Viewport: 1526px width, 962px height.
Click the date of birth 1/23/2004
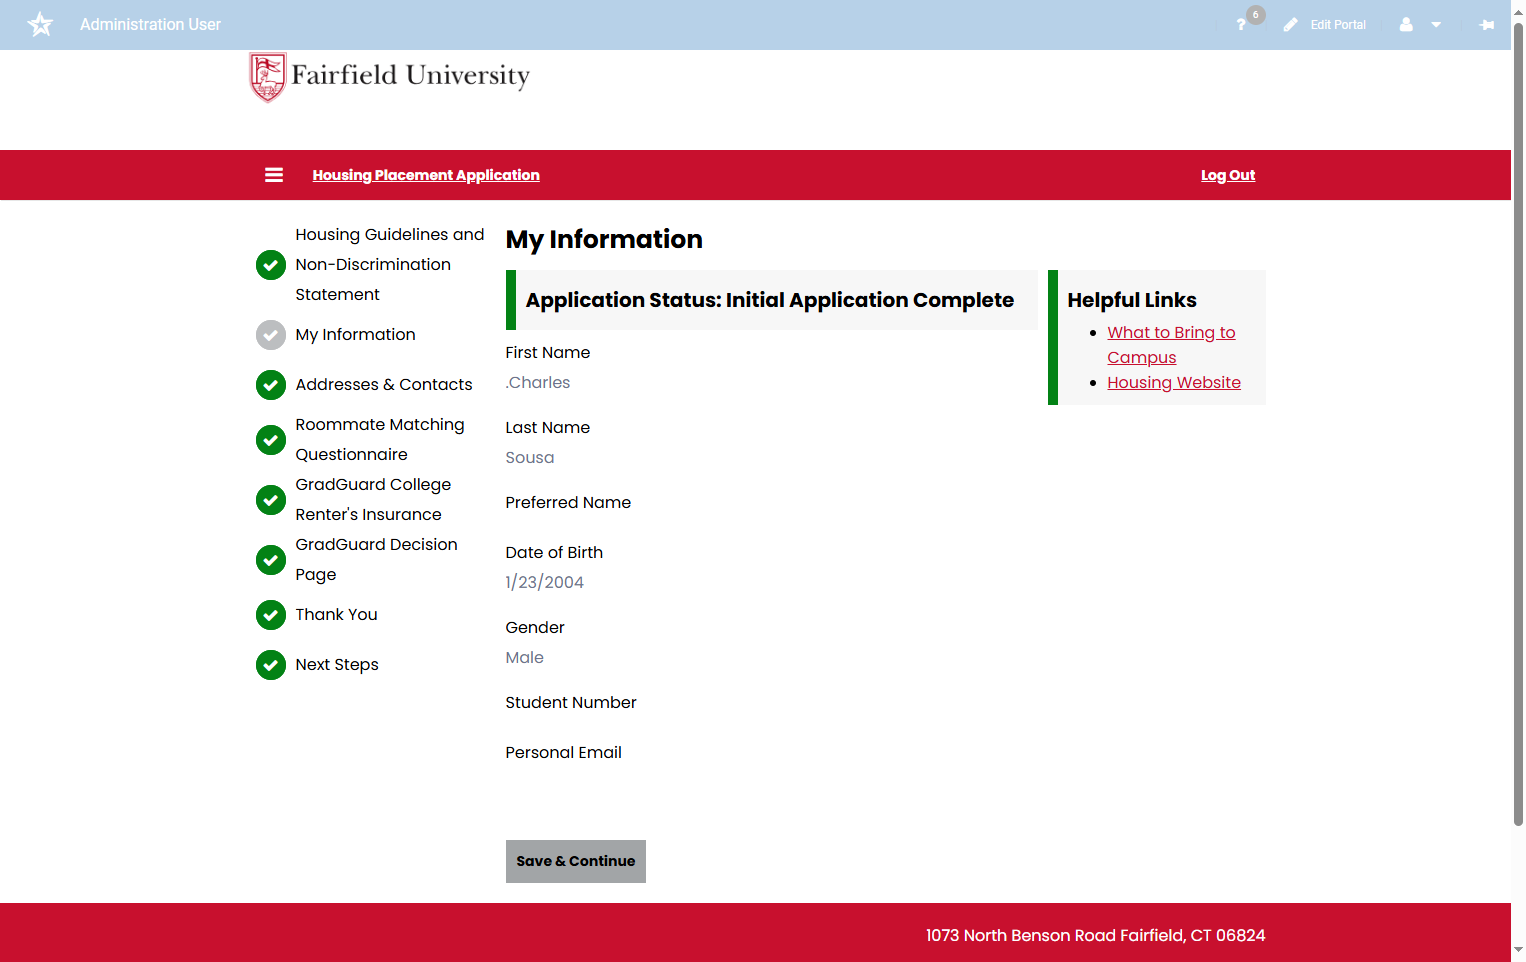pyautogui.click(x=545, y=583)
